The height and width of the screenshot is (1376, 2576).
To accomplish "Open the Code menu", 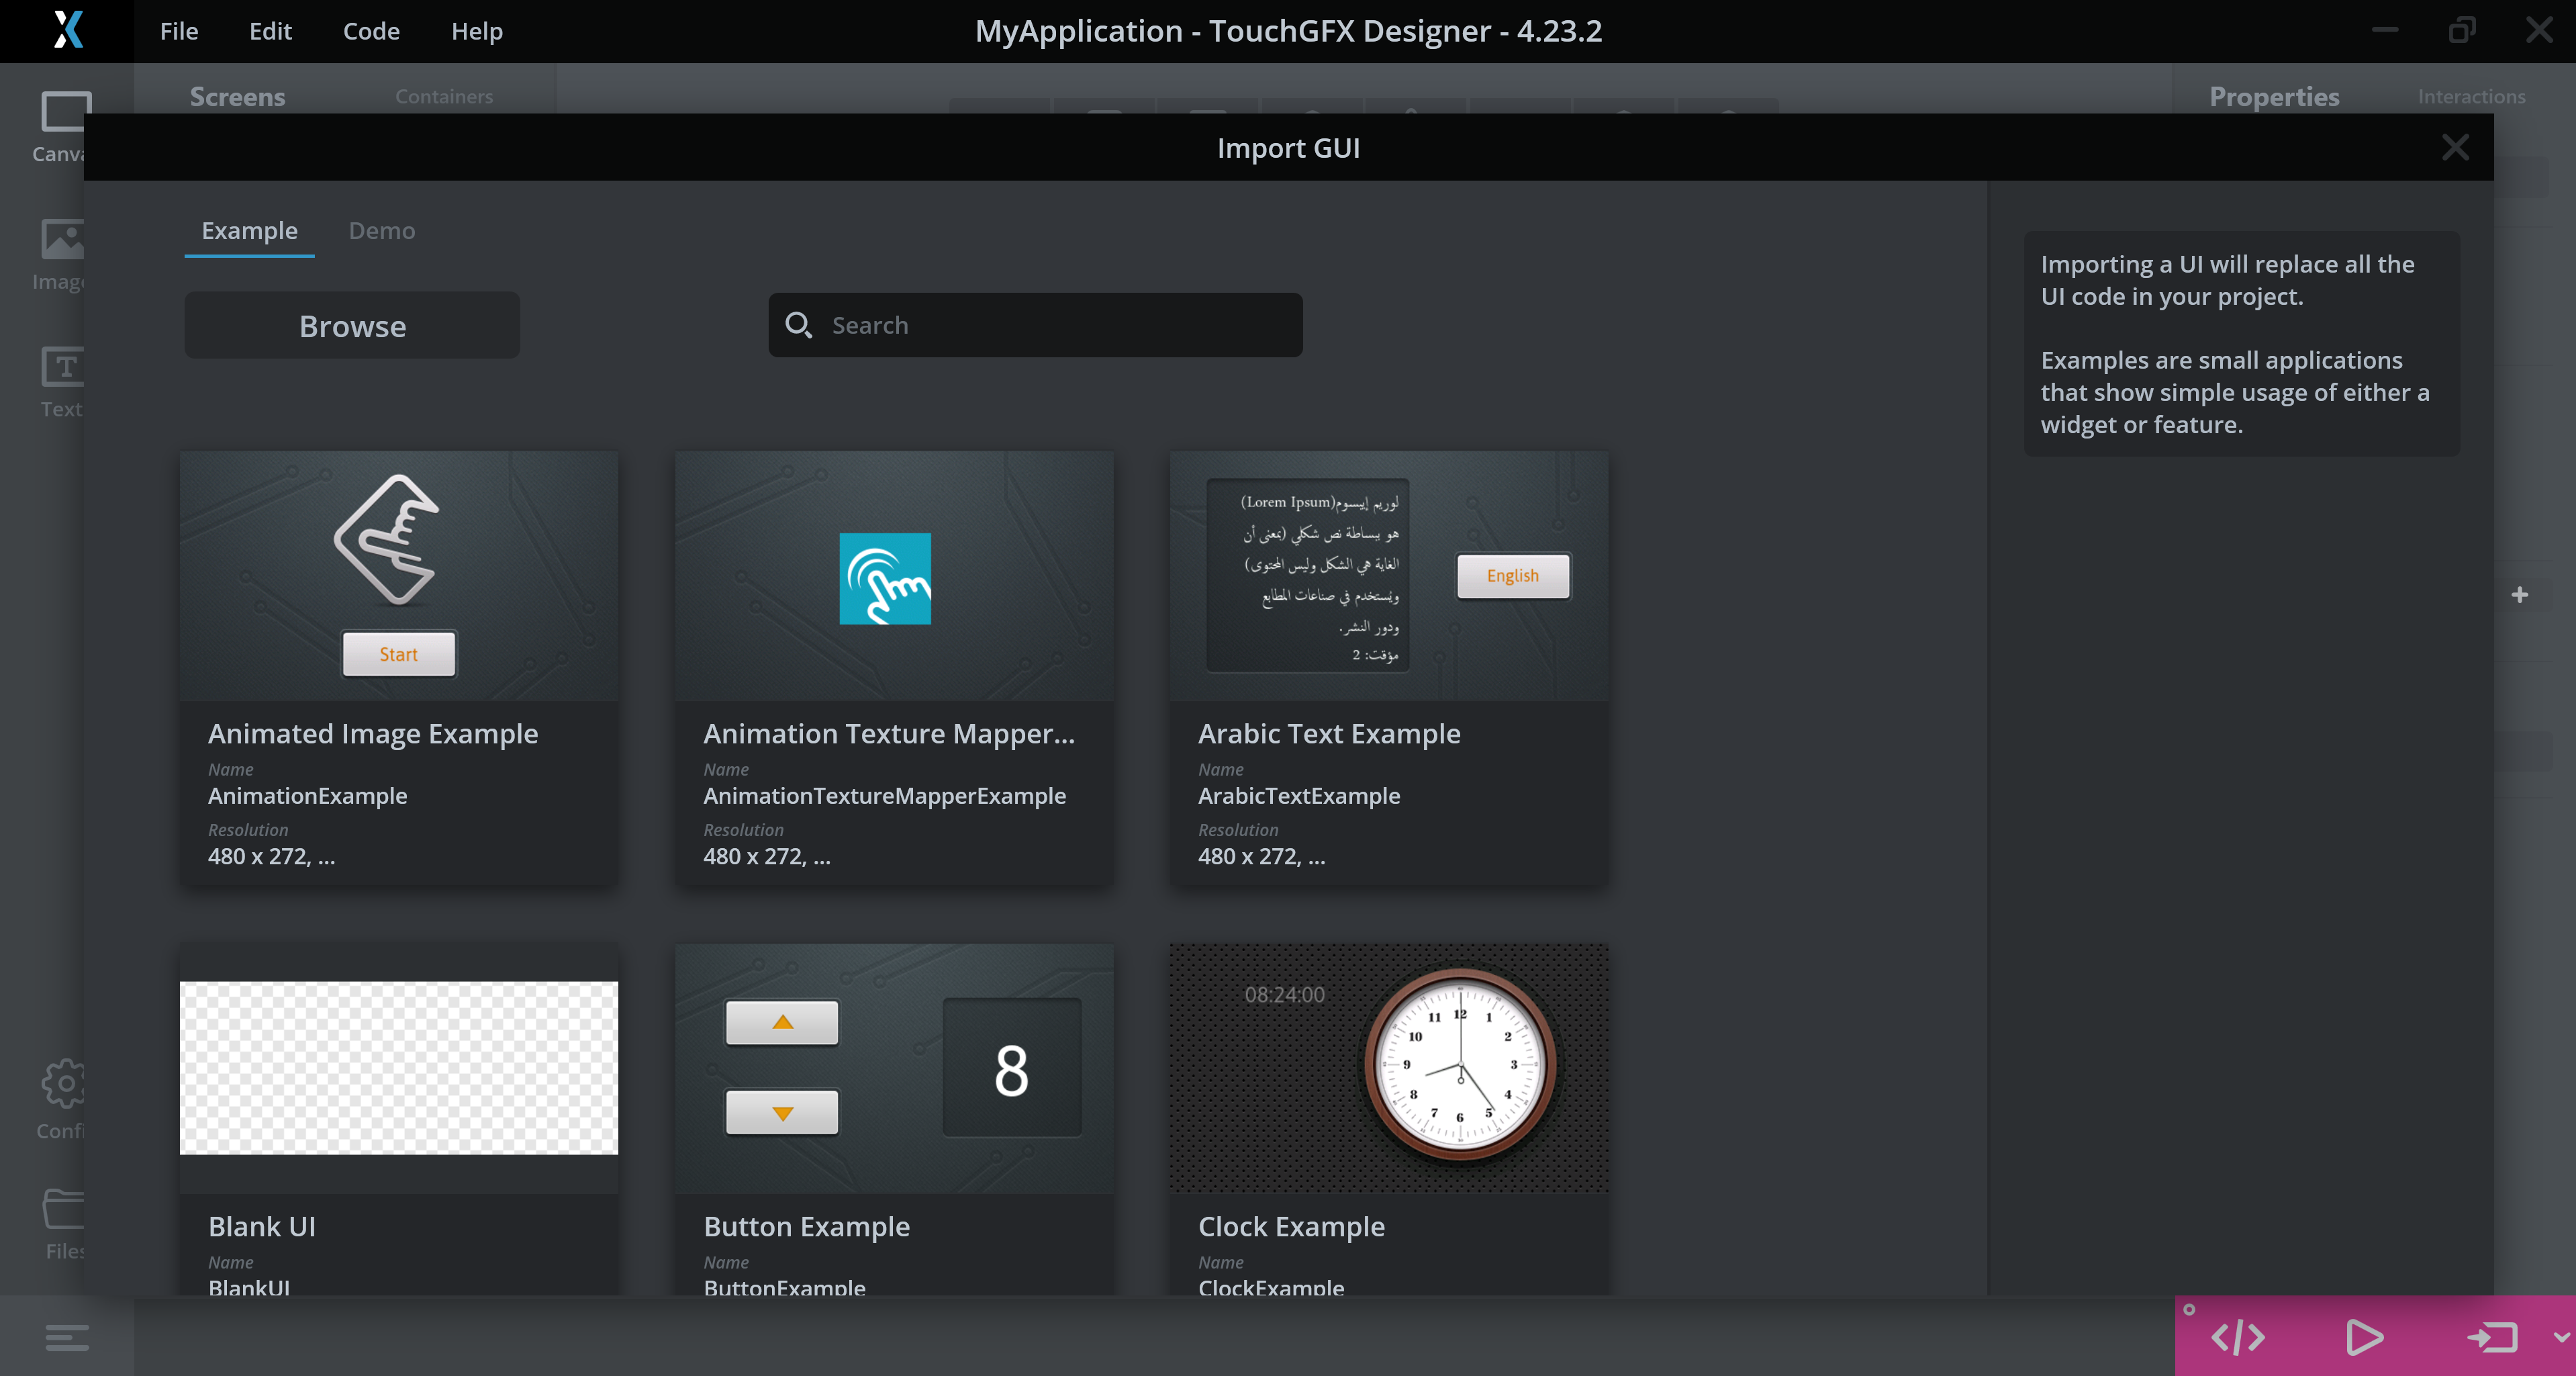I will pyautogui.click(x=371, y=31).
